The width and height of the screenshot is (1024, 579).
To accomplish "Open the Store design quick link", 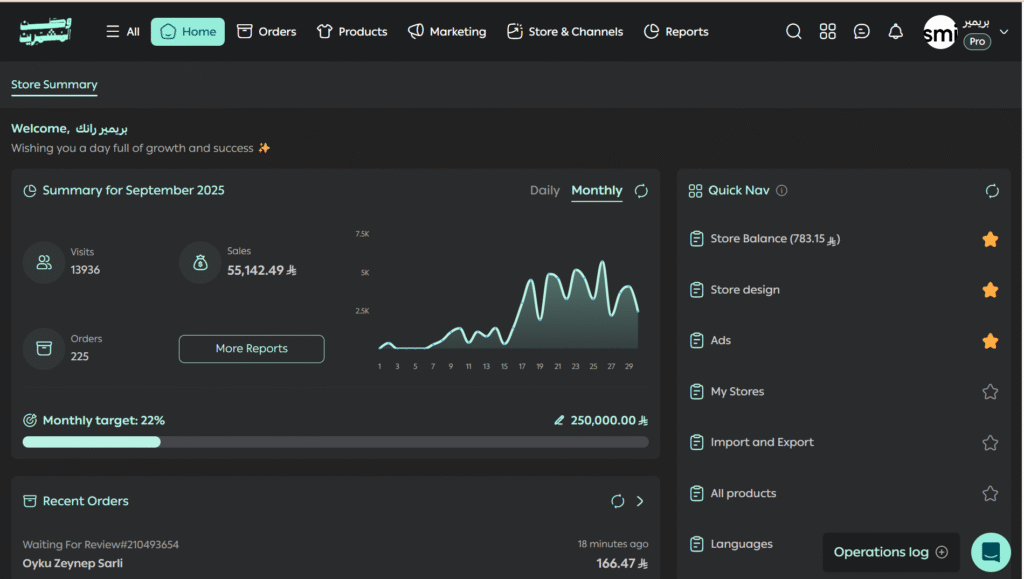I will 744,290.
